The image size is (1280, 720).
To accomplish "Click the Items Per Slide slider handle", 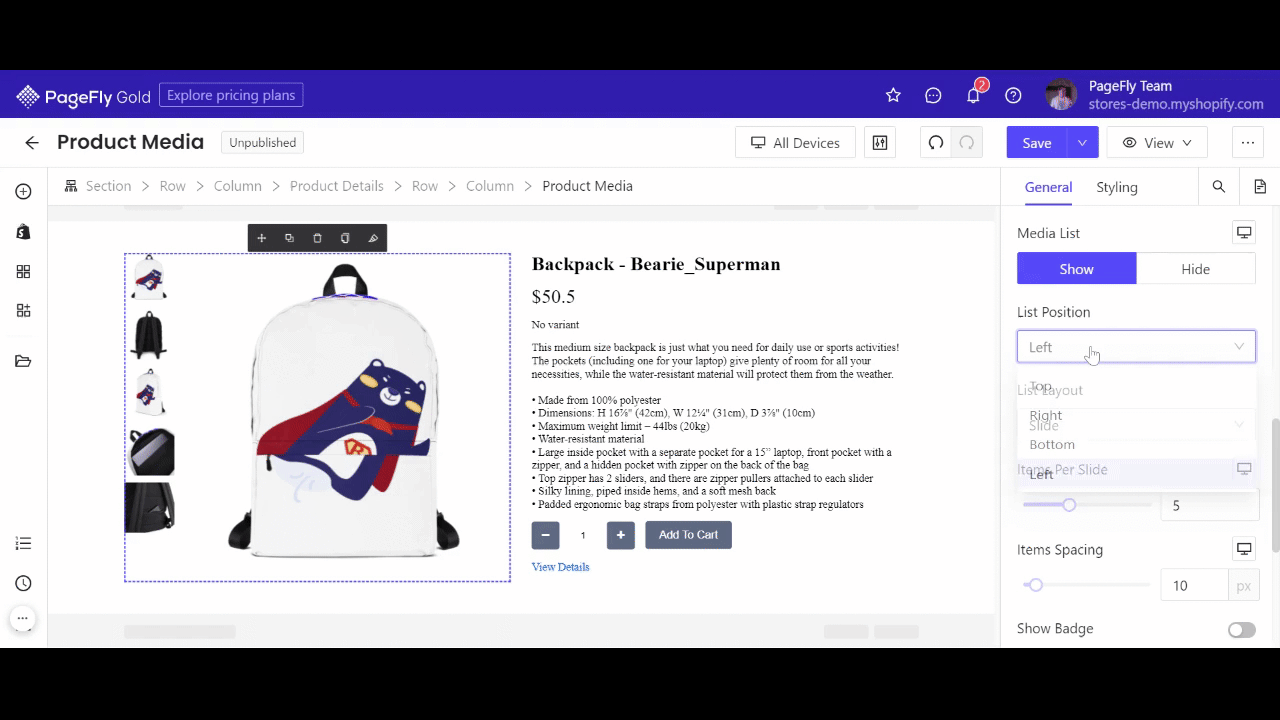I will click(x=1069, y=505).
